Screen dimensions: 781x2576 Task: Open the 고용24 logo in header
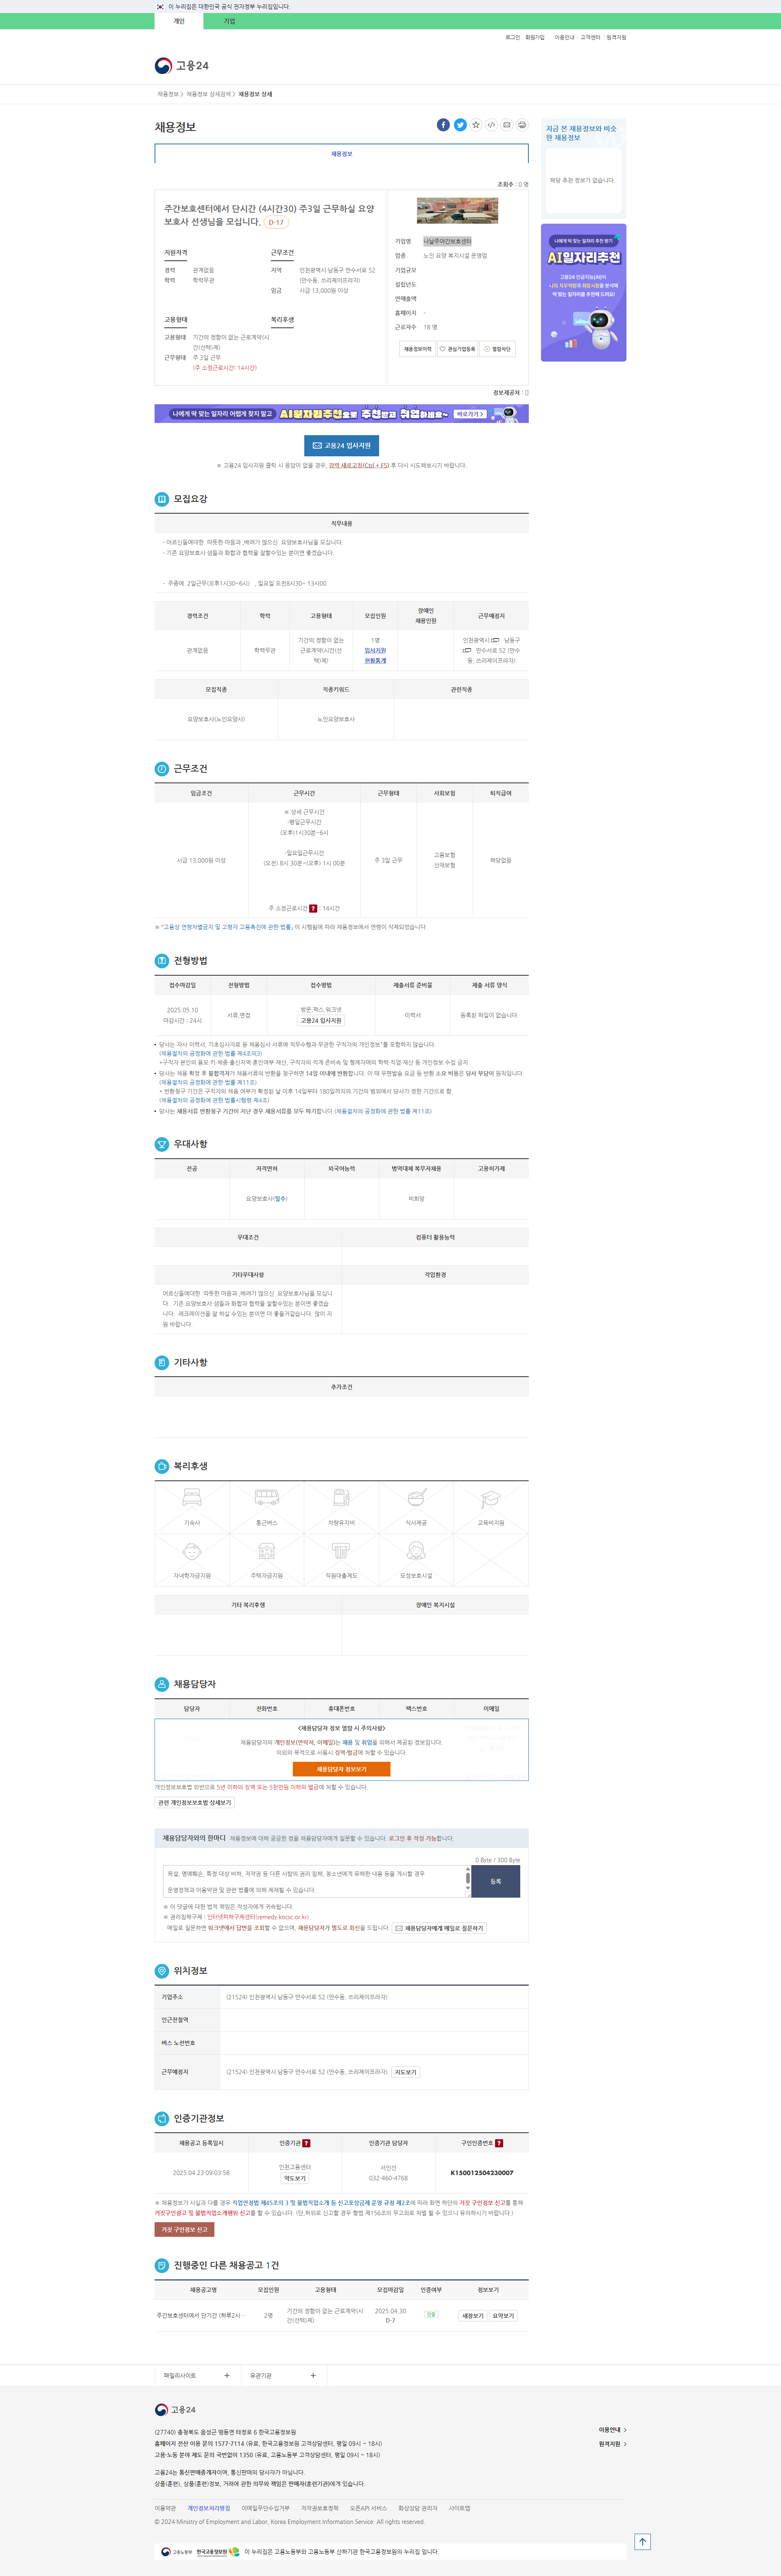click(182, 66)
